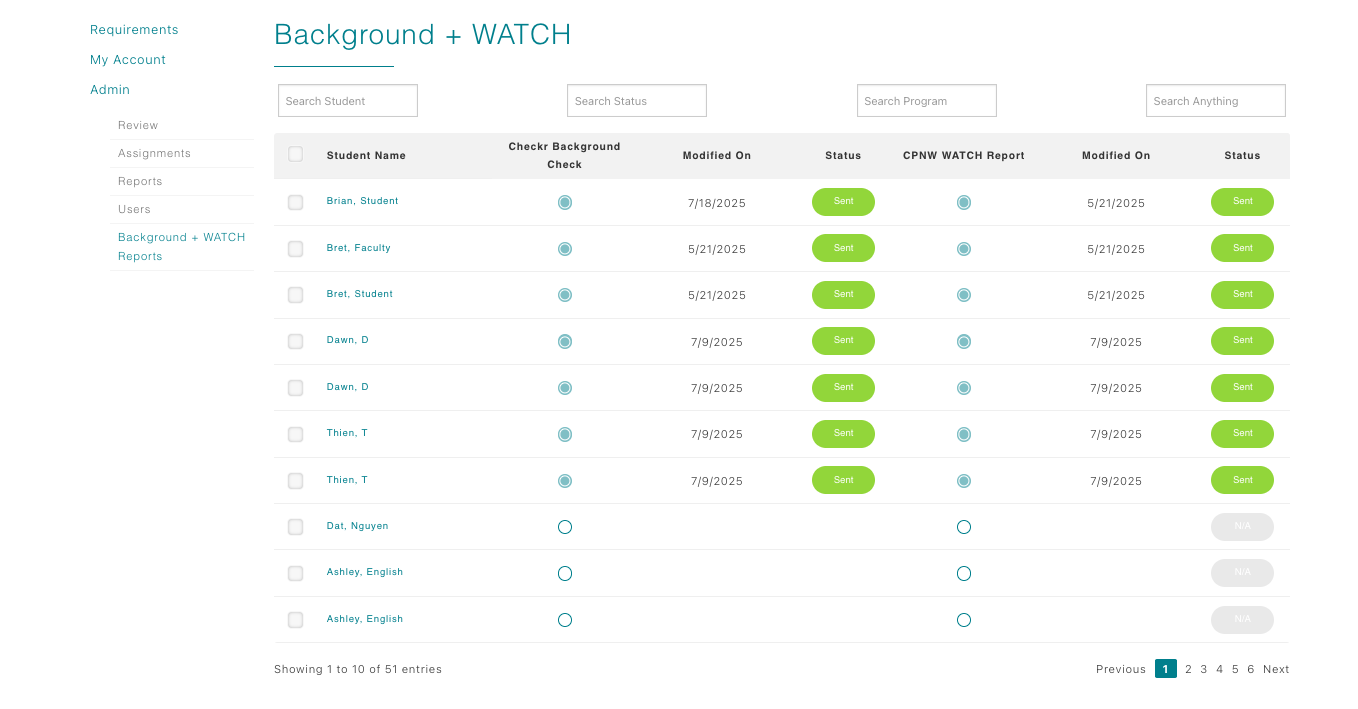Image resolution: width=1358 pixels, height=709 pixels.
Task: Select the WATCH report icon for Dat, Nguyen
Action: click(x=963, y=527)
